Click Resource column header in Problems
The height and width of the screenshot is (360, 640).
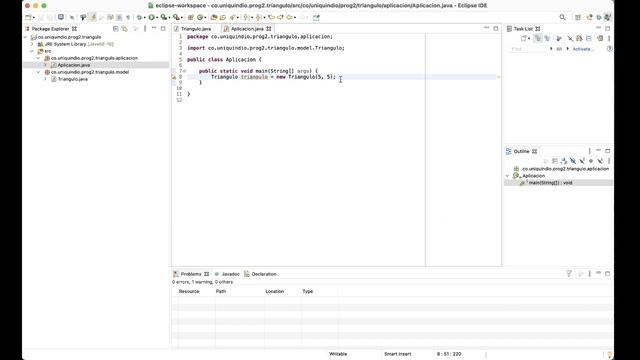pyautogui.click(x=189, y=291)
